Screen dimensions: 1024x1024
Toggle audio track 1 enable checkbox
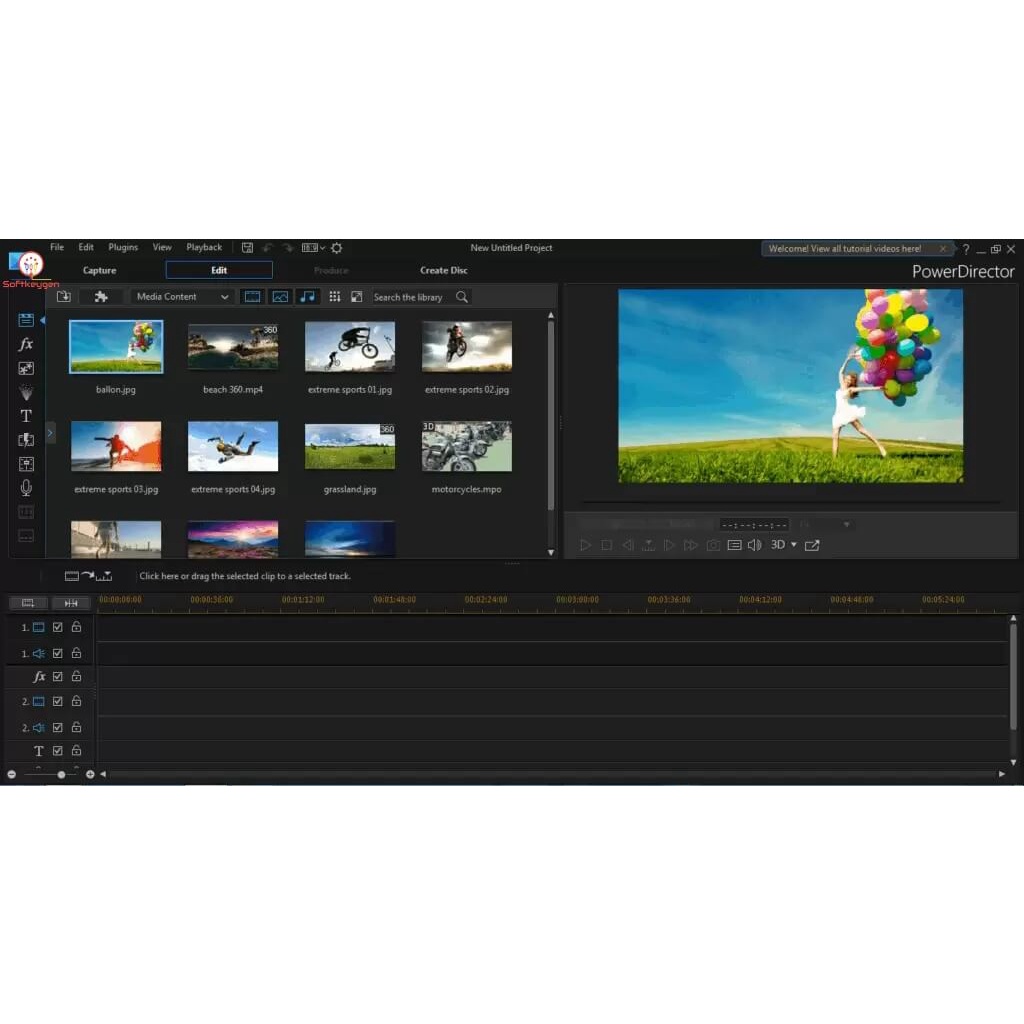57,653
